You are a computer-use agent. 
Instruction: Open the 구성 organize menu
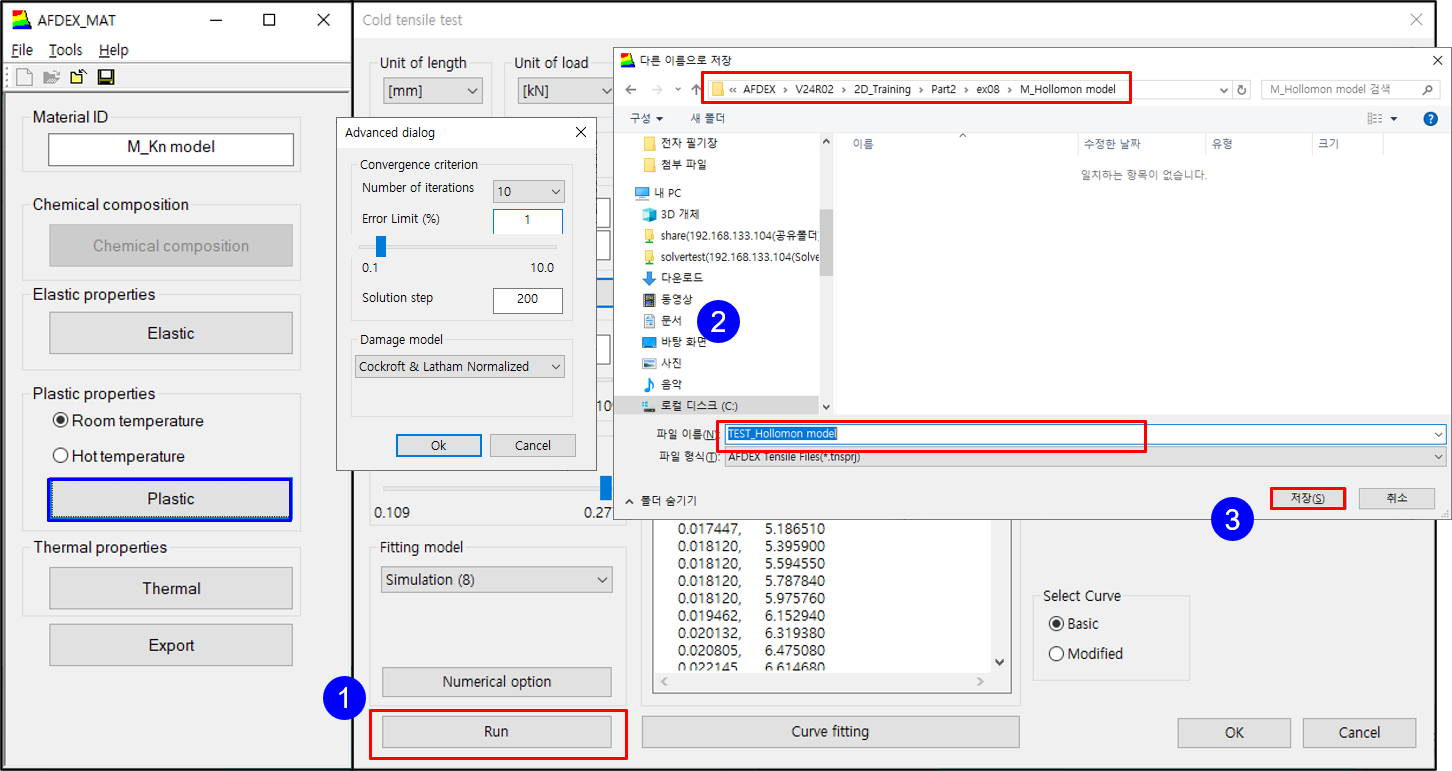click(646, 118)
